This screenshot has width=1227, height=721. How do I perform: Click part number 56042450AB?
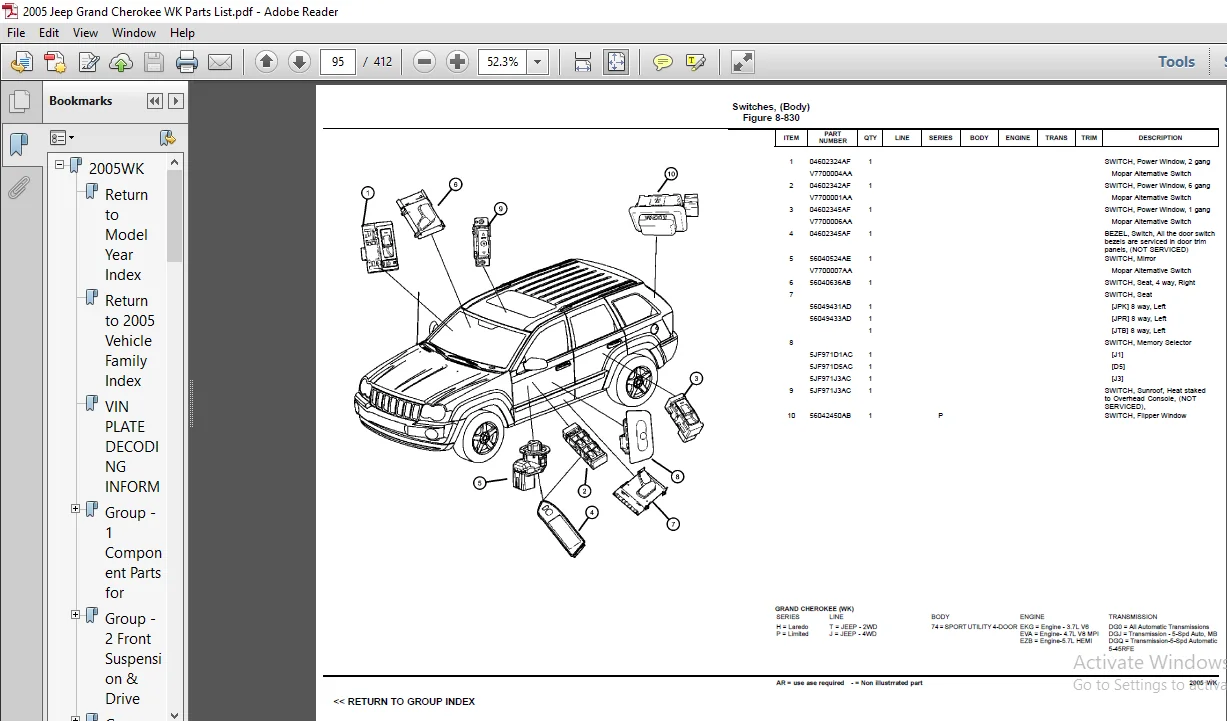830,415
